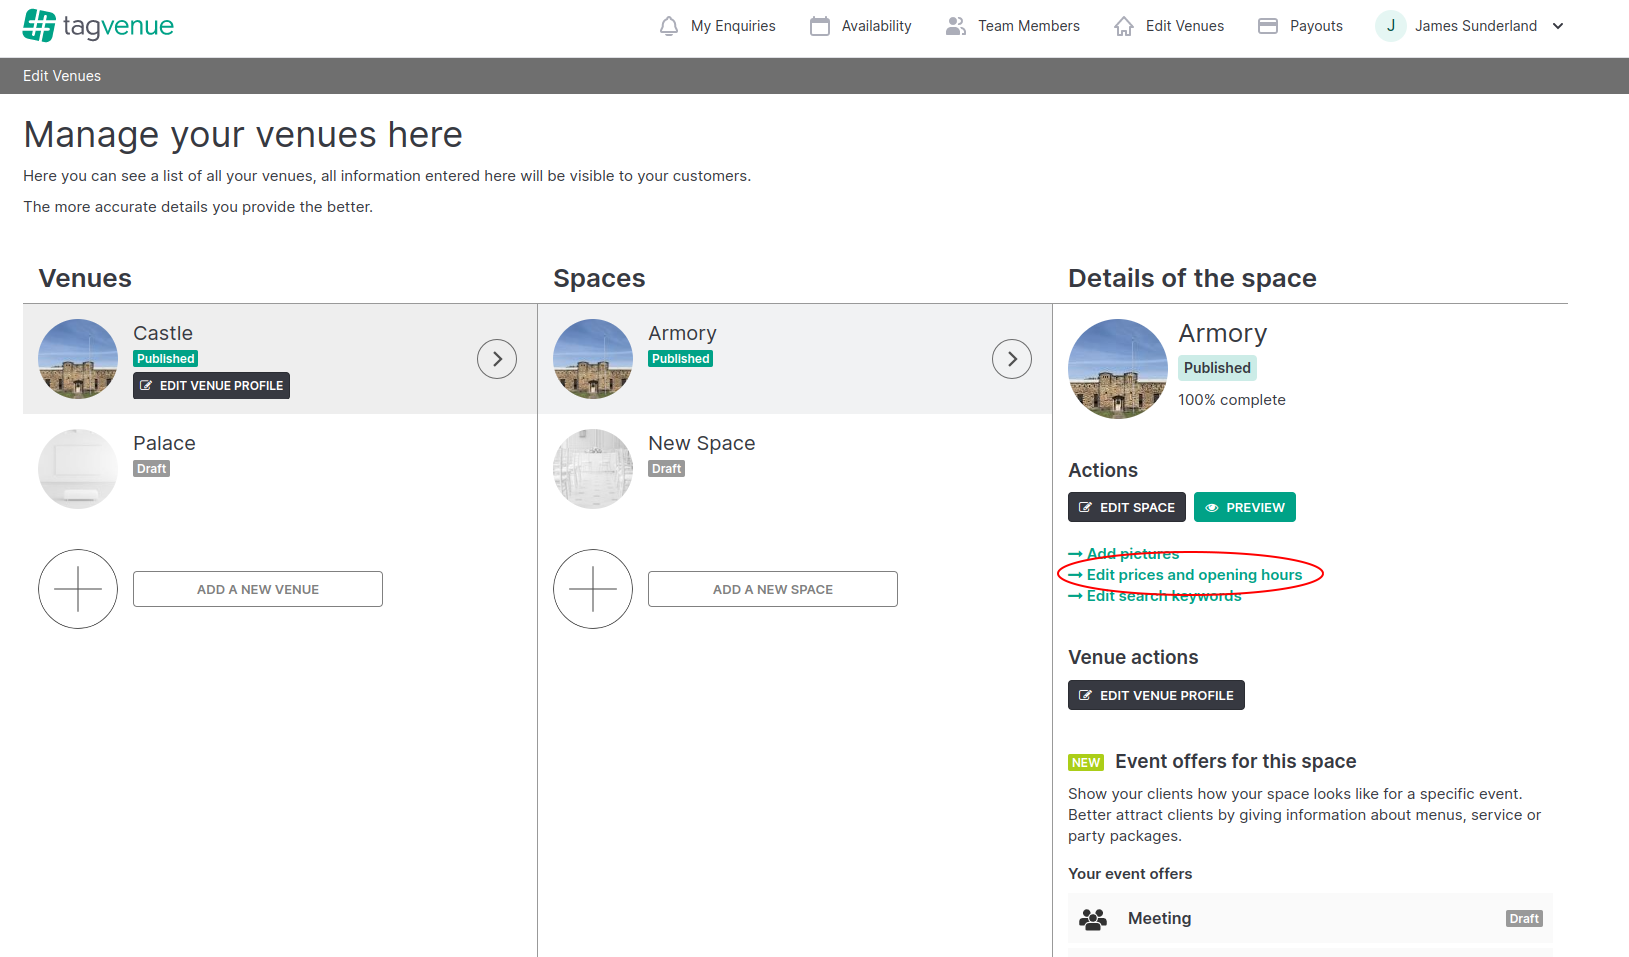
Task: Click the Castle venue name
Action: tap(163, 333)
